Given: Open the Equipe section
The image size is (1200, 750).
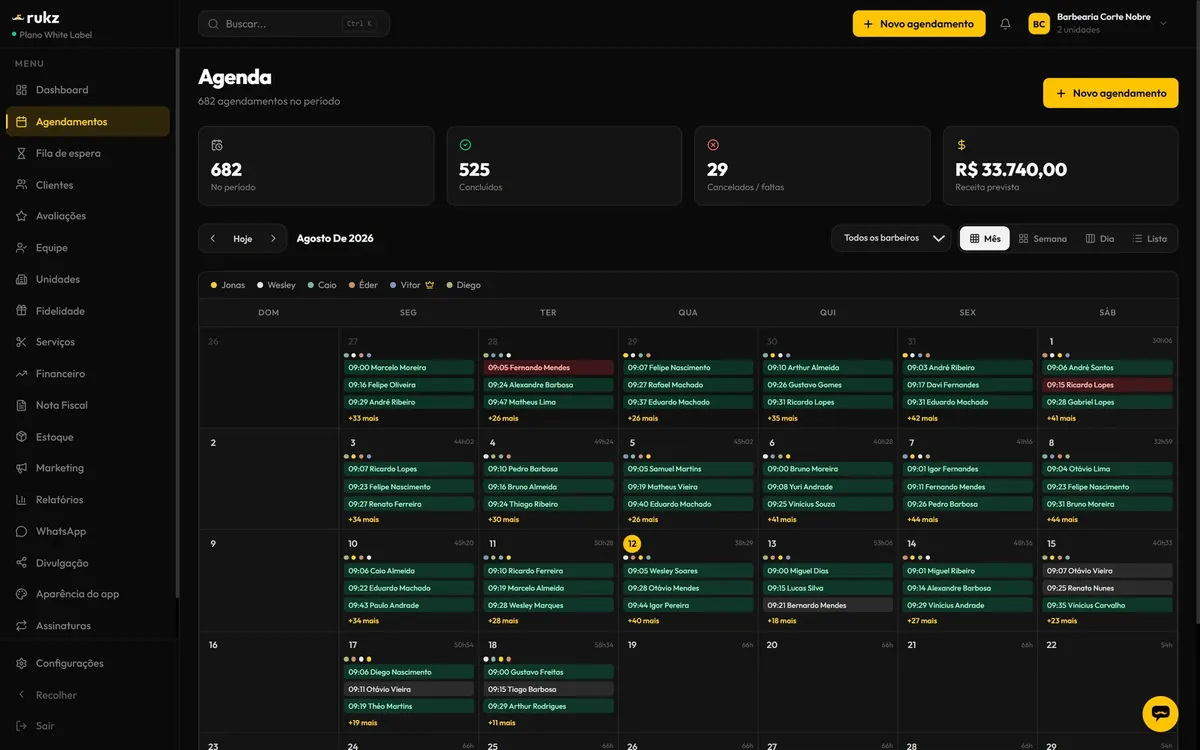Looking at the screenshot, I should tap(88, 248).
